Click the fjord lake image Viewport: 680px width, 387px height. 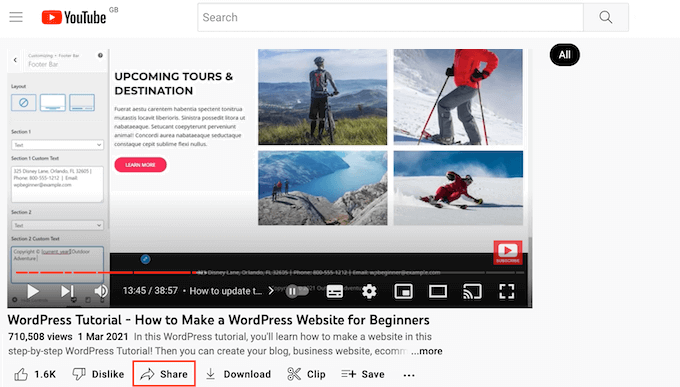pos(322,188)
